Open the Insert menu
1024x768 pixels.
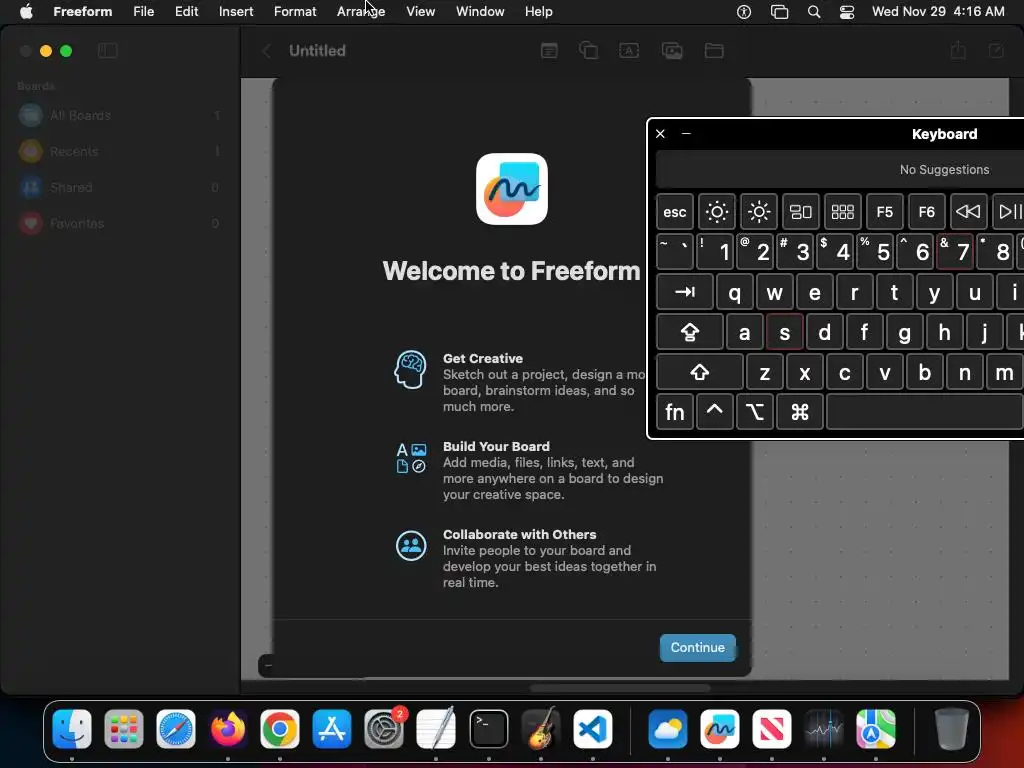tap(236, 11)
